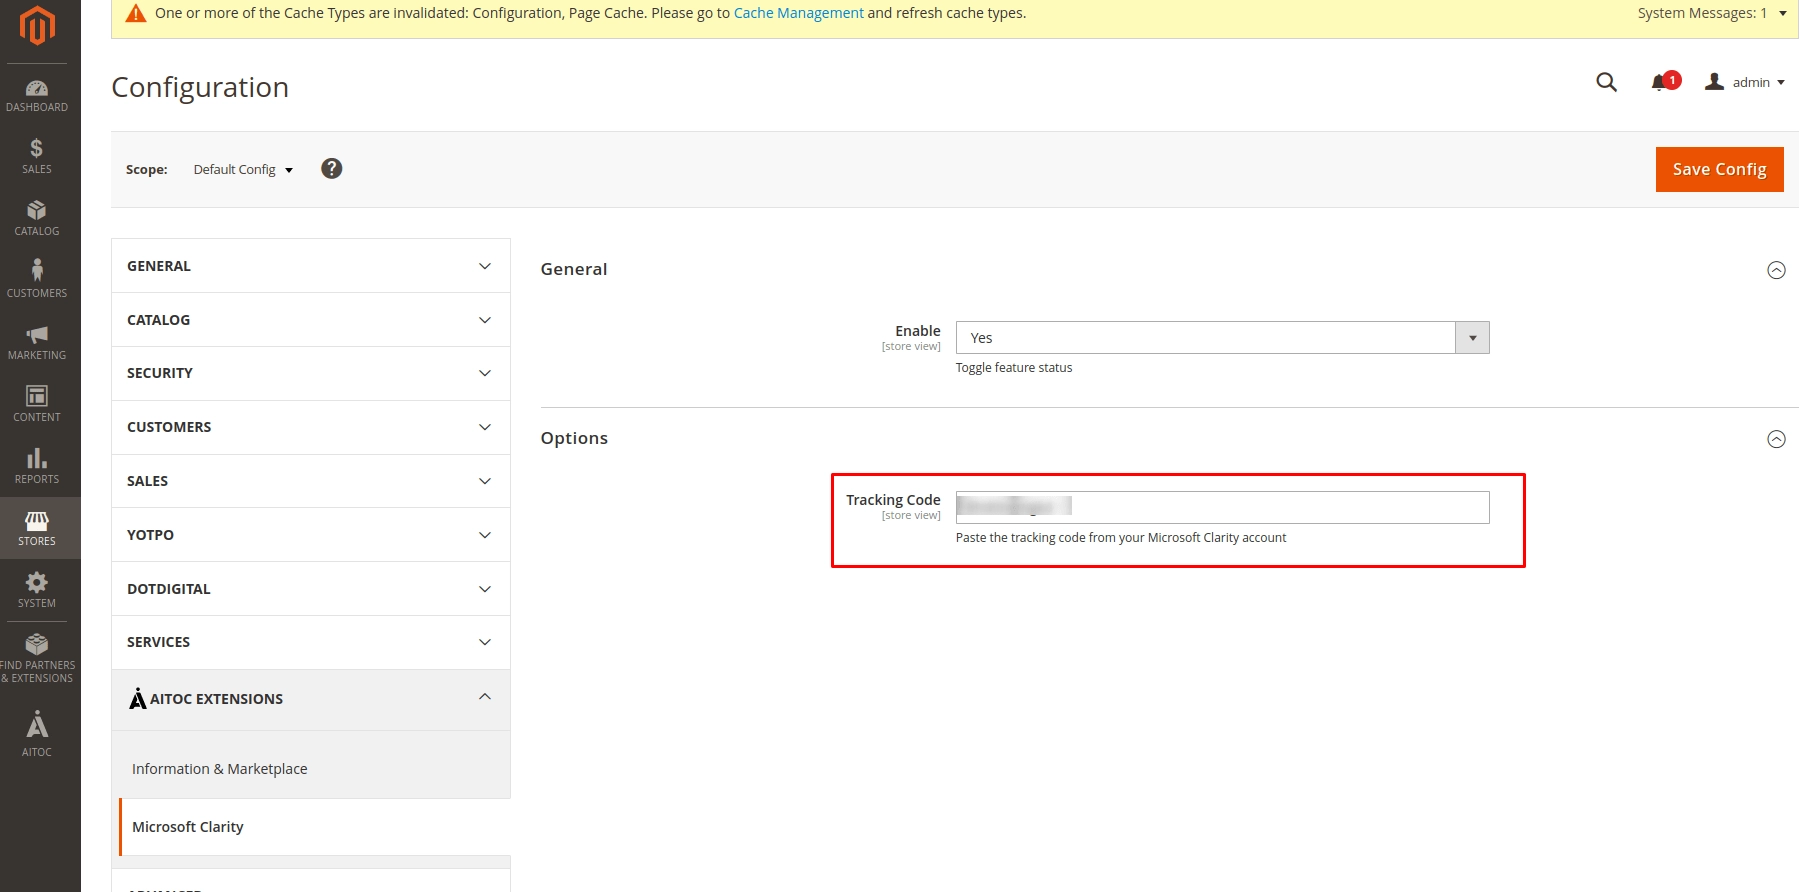Open the notifications bell
The width and height of the screenshot is (1815, 892).
pyautogui.click(x=1664, y=82)
